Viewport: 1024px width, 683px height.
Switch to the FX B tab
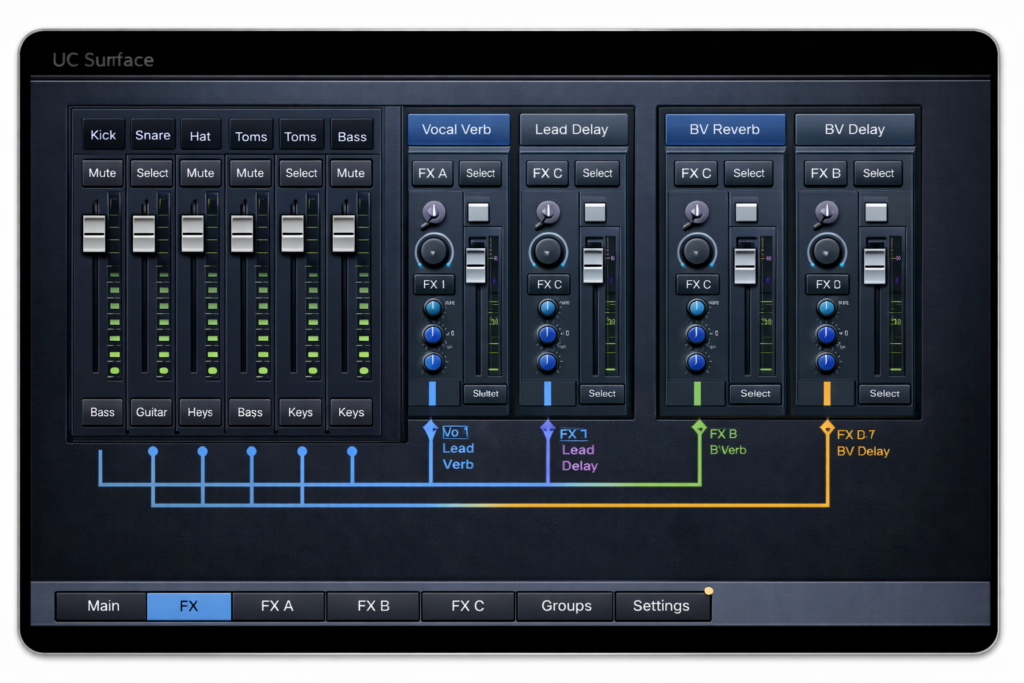pyautogui.click(x=372, y=605)
